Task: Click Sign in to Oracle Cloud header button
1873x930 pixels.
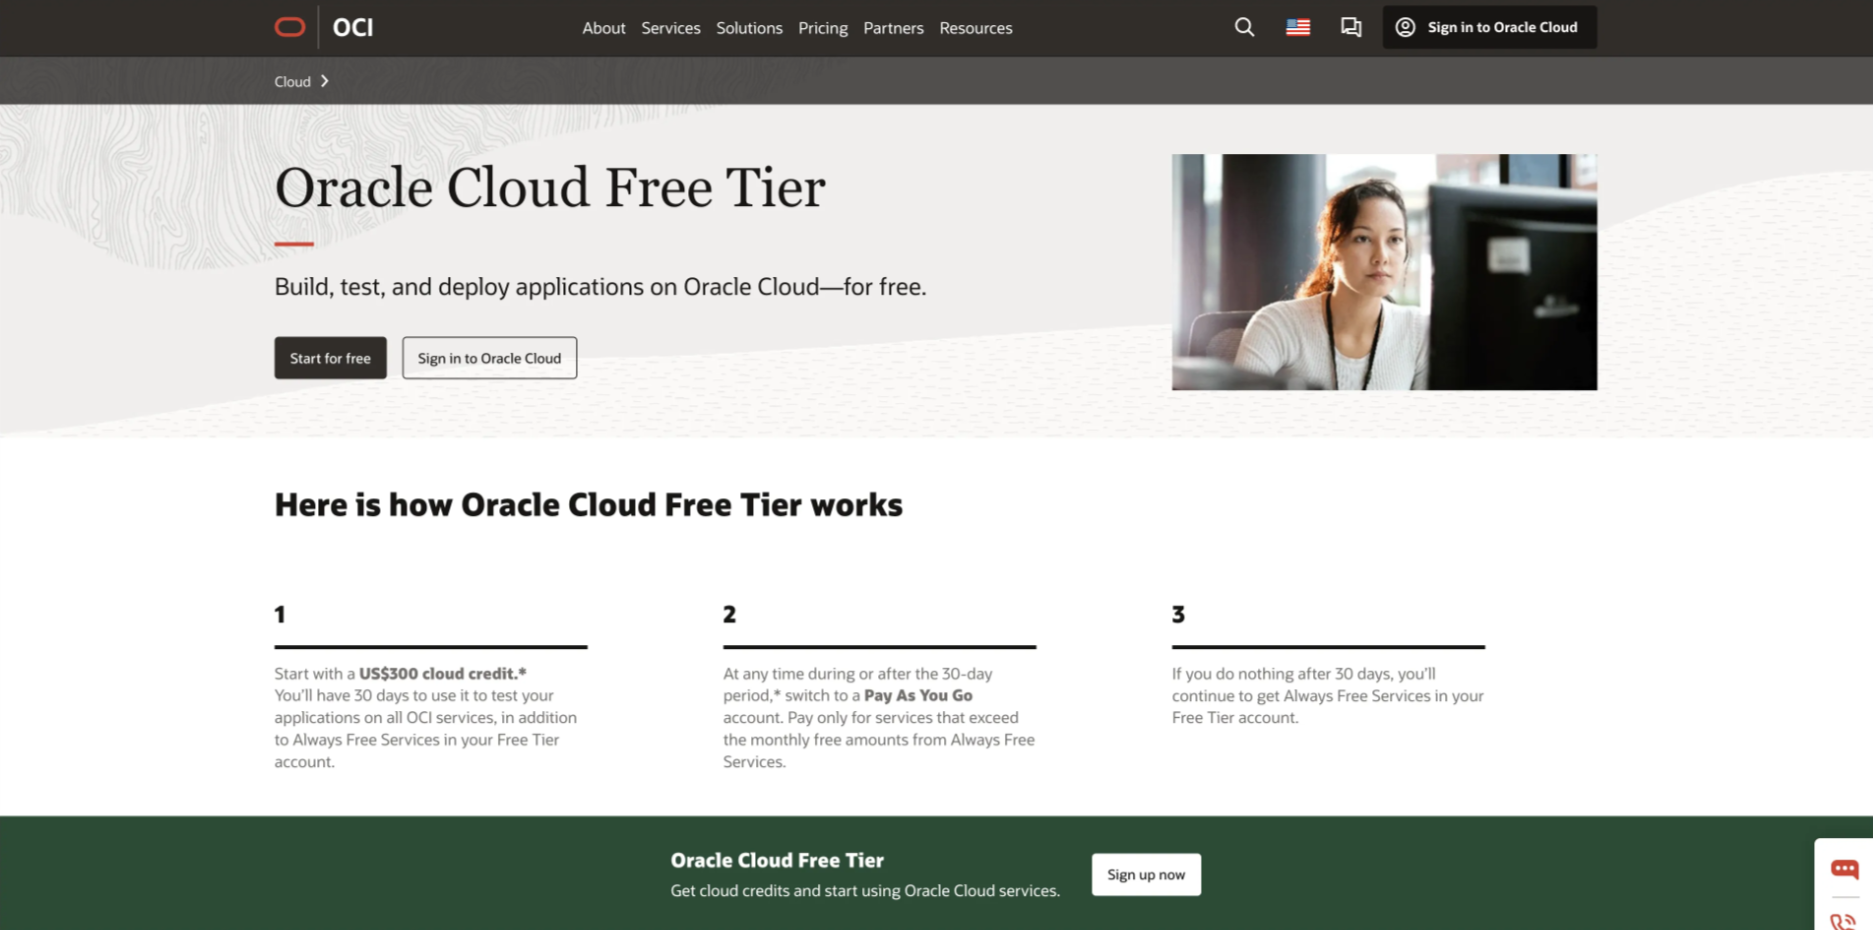Action: pyautogui.click(x=1489, y=27)
